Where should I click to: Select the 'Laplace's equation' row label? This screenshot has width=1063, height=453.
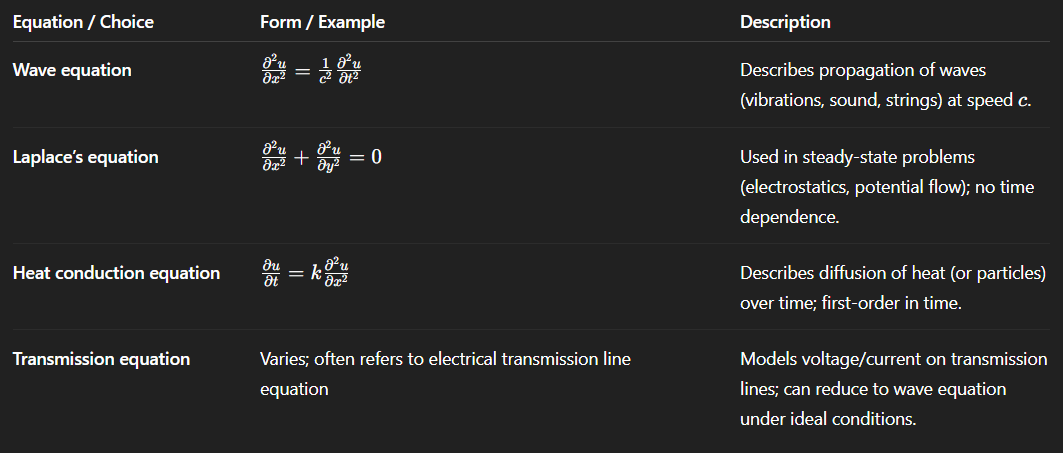(x=85, y=157)
